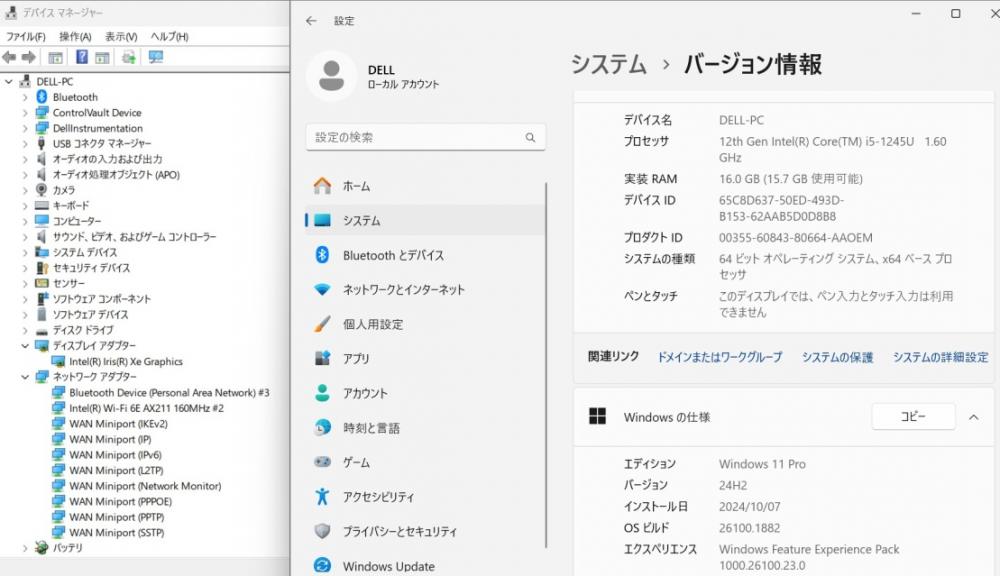
Task: Expand the ControlVault Device node
Action: click(x=25, y=113)
